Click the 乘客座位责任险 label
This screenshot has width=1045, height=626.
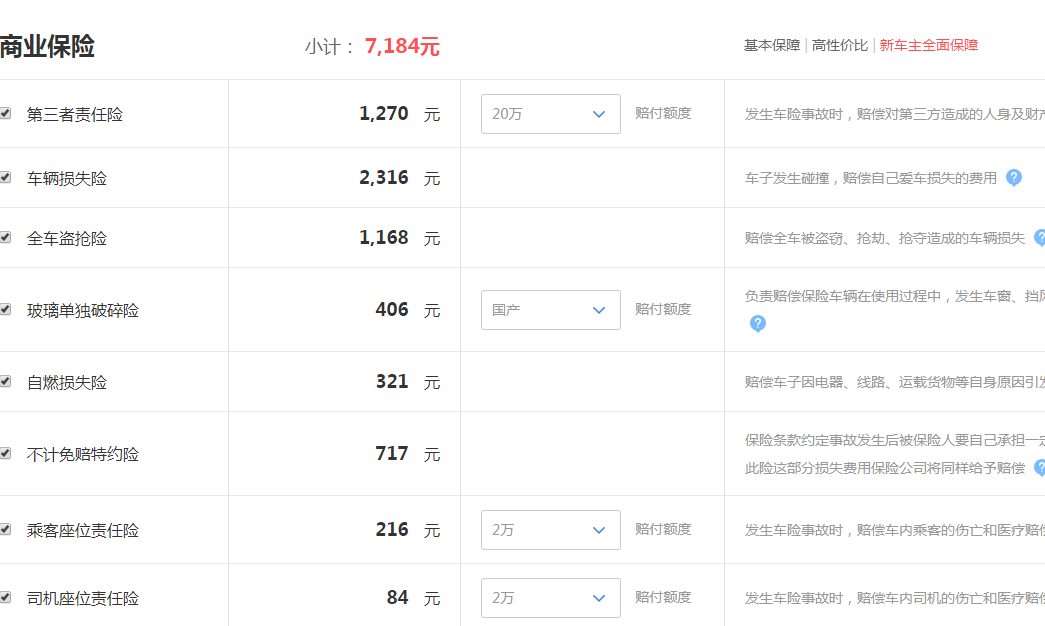tap(83, 531)
